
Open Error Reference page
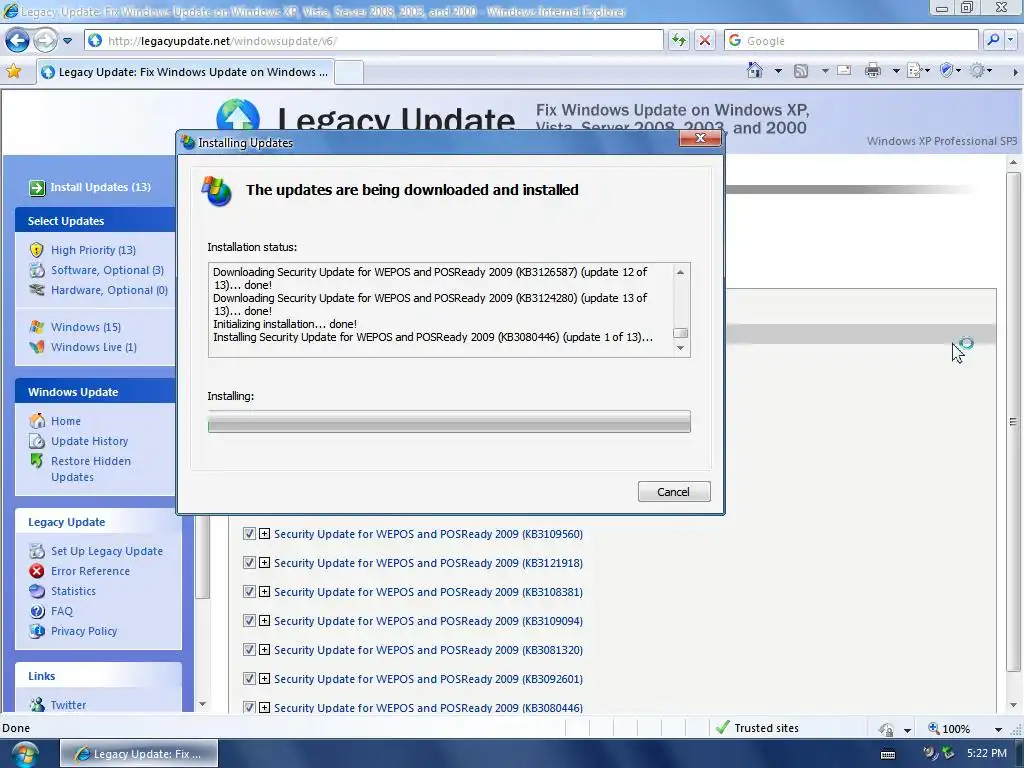point(90,571)
